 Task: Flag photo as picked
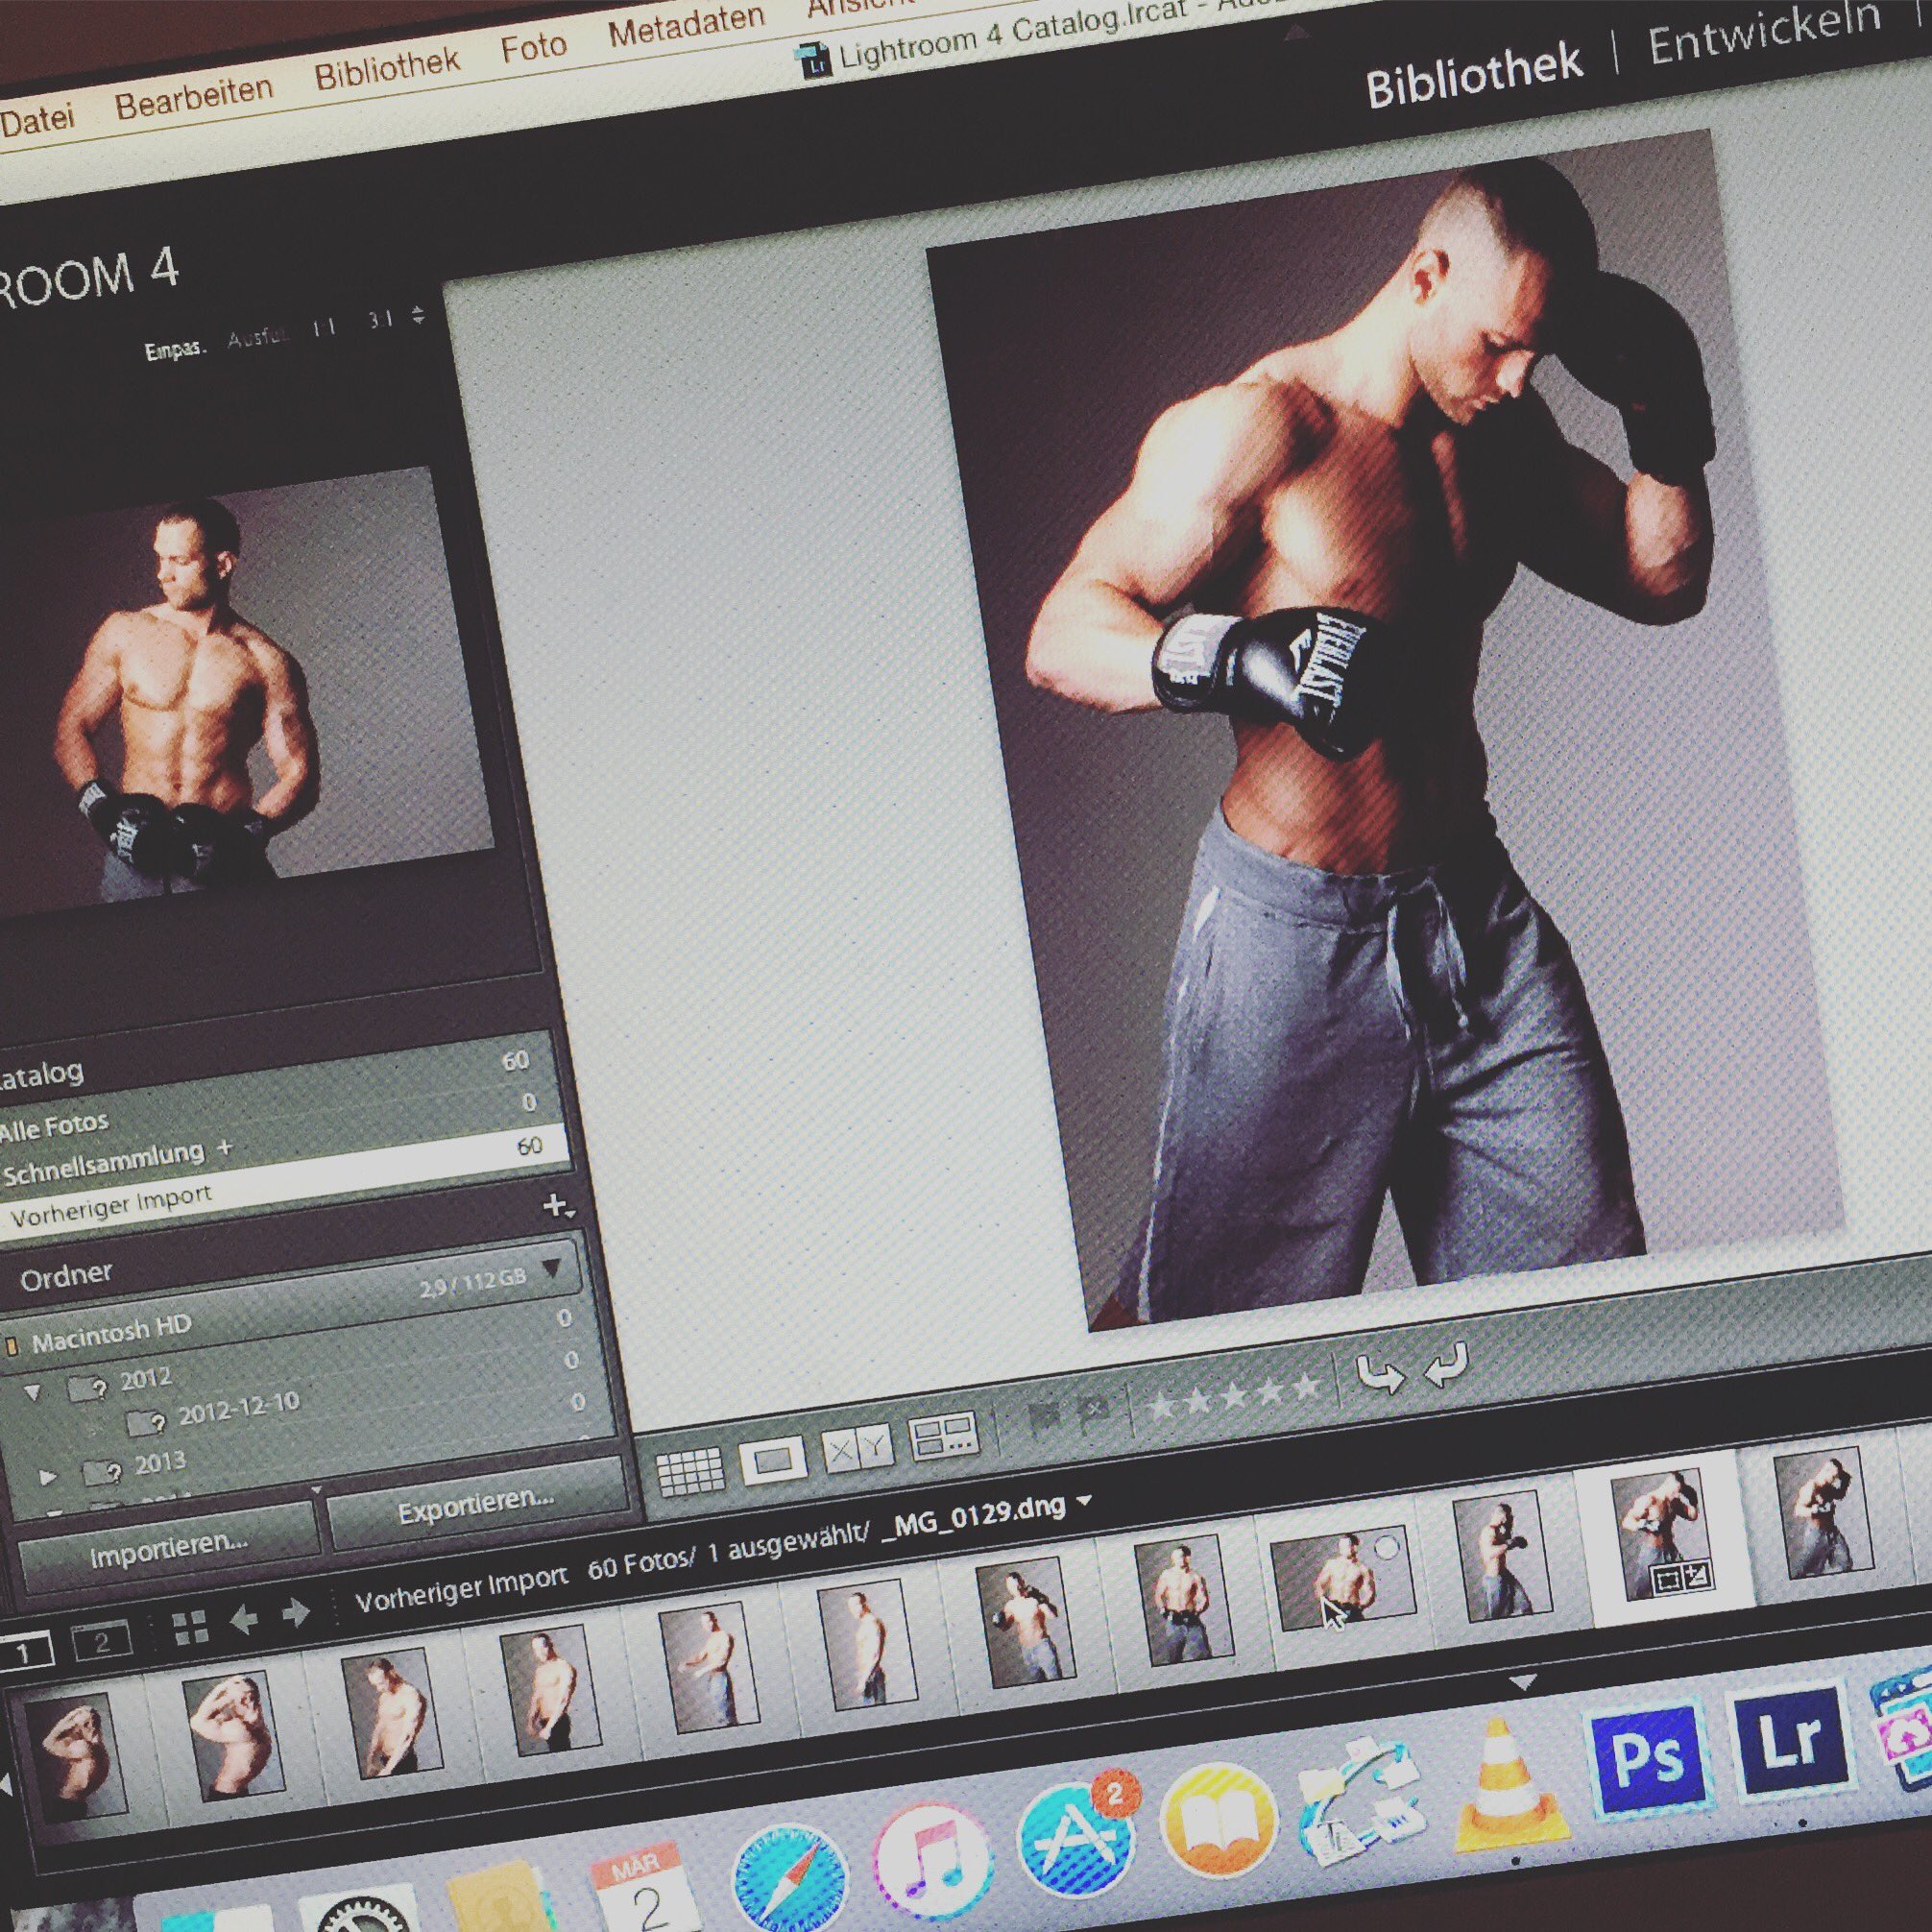[1046, 1419]
